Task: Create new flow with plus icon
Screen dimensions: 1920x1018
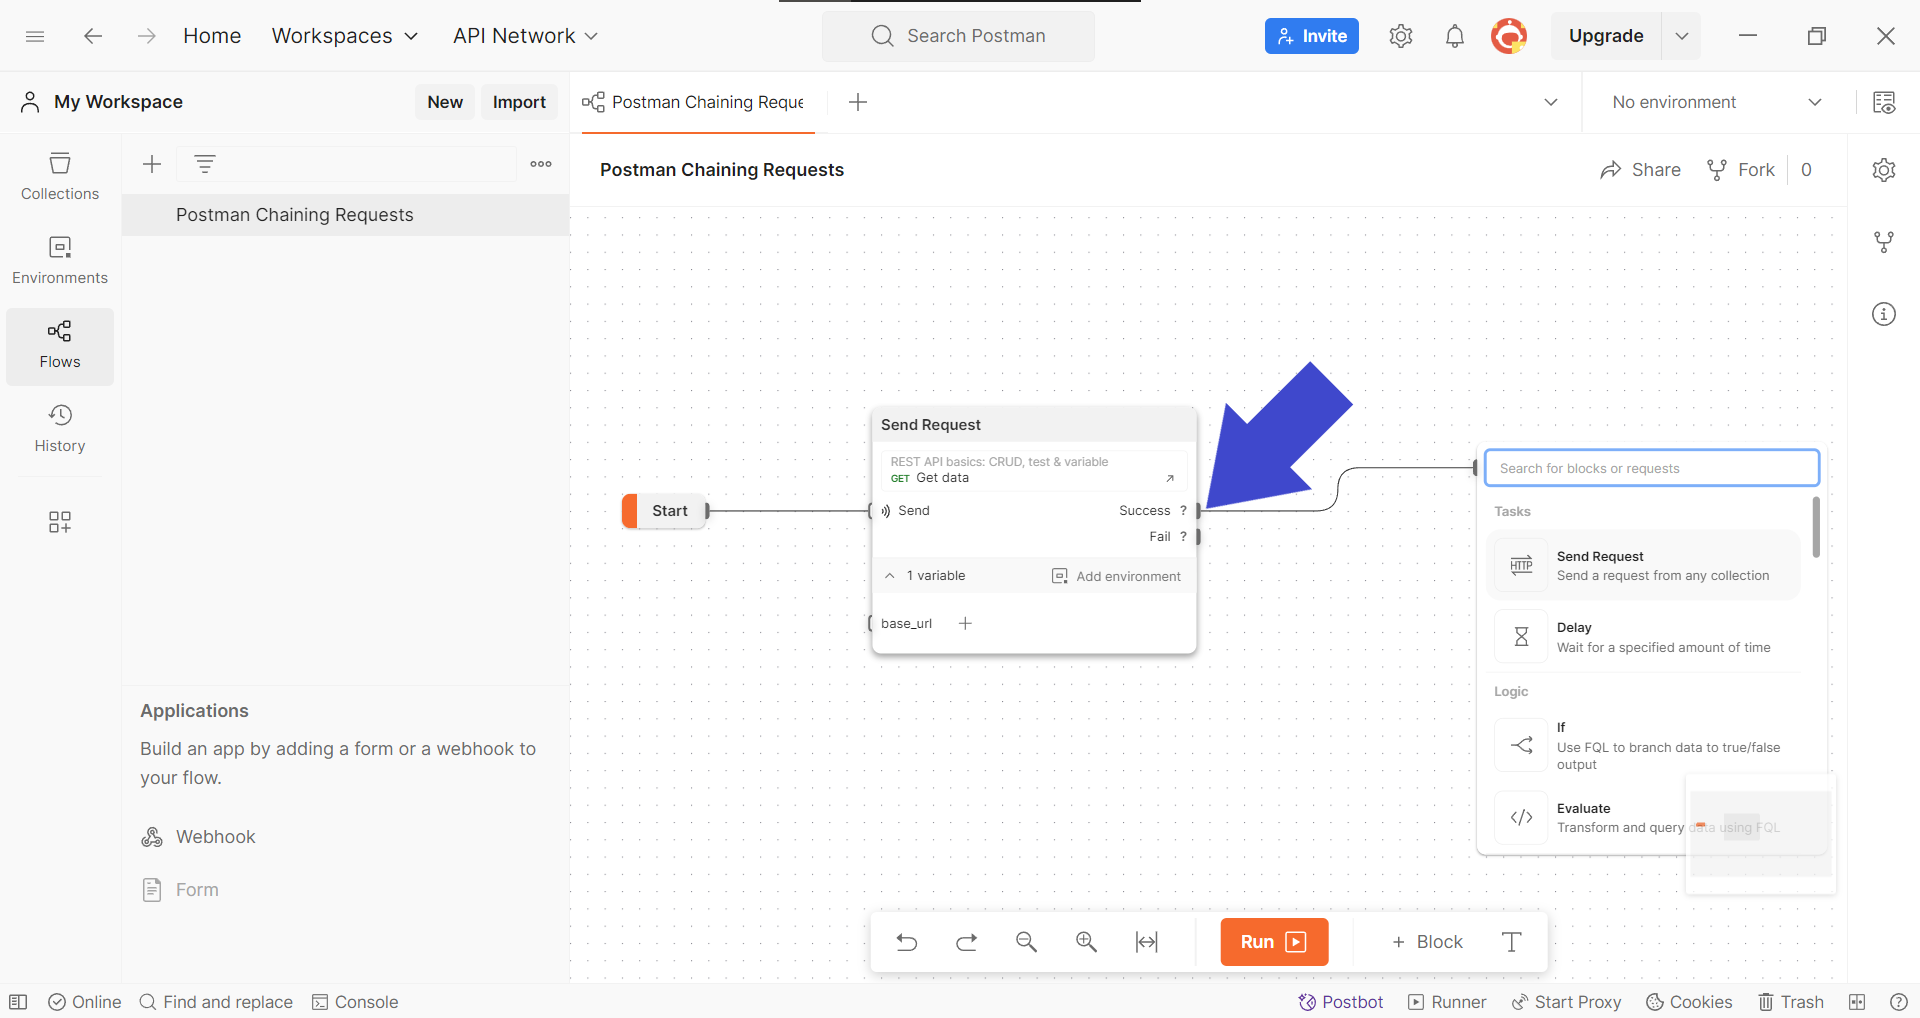Action: [x=152, y=164]
